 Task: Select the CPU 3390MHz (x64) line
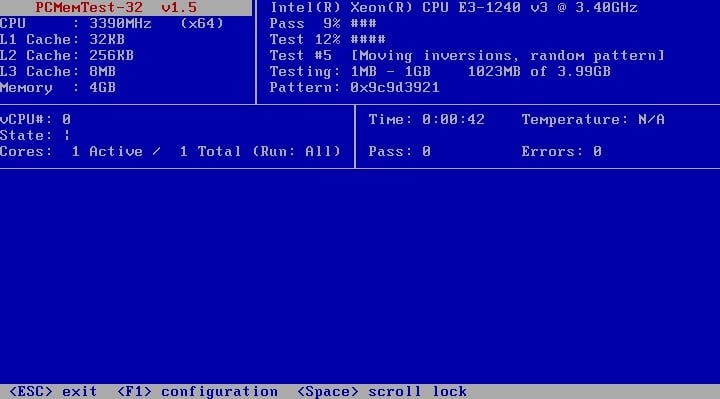point(112,23)
